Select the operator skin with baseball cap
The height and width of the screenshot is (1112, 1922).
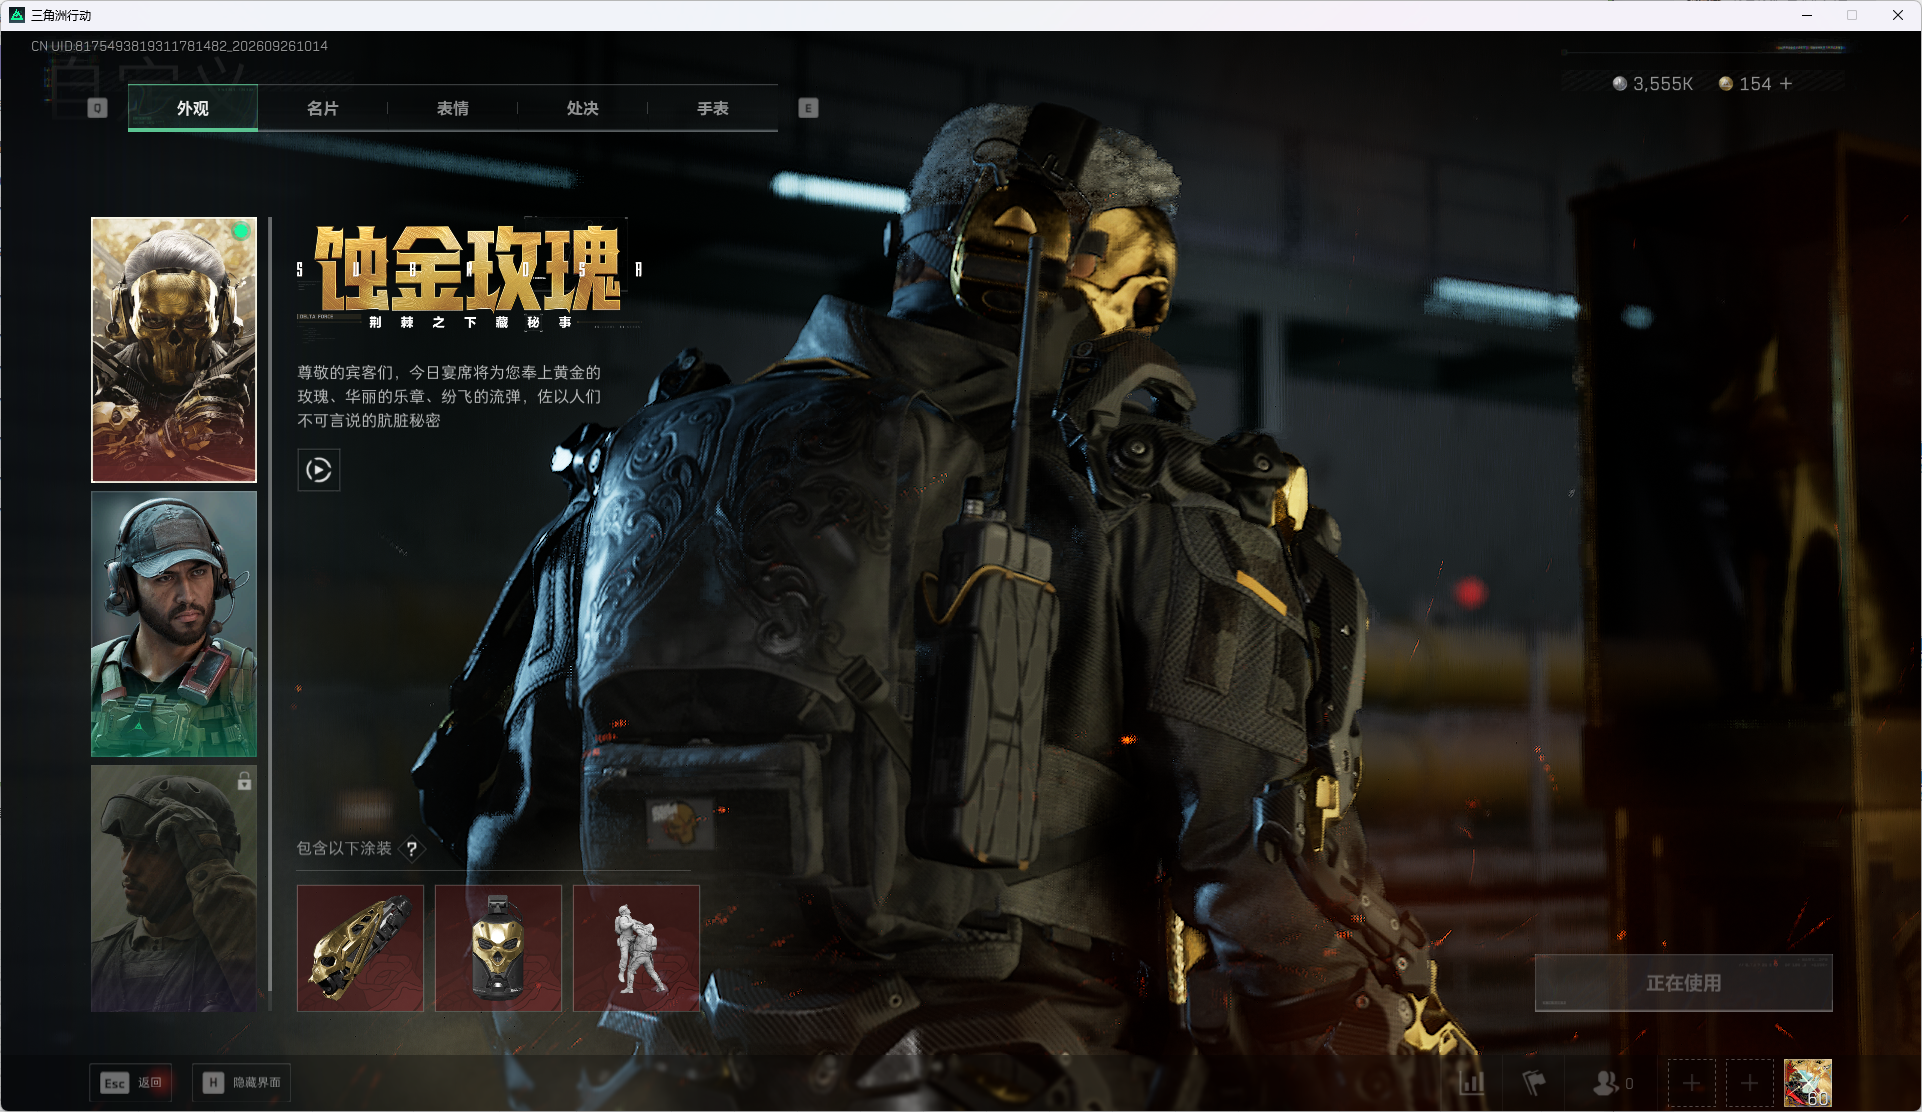click(174, 624)
